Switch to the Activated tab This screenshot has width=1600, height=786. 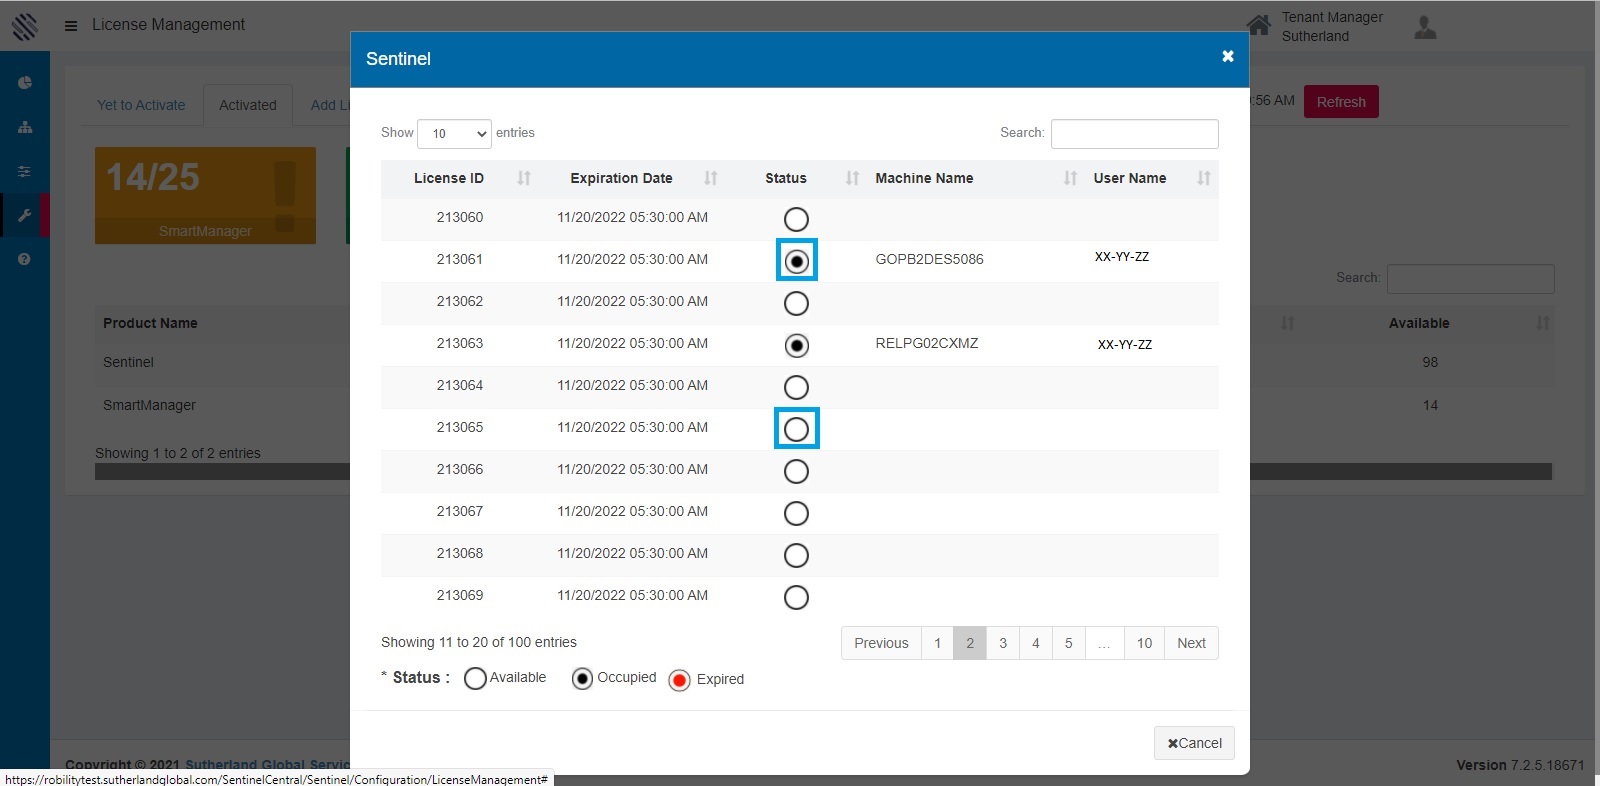pyautogui.click(x=247, y=105)
